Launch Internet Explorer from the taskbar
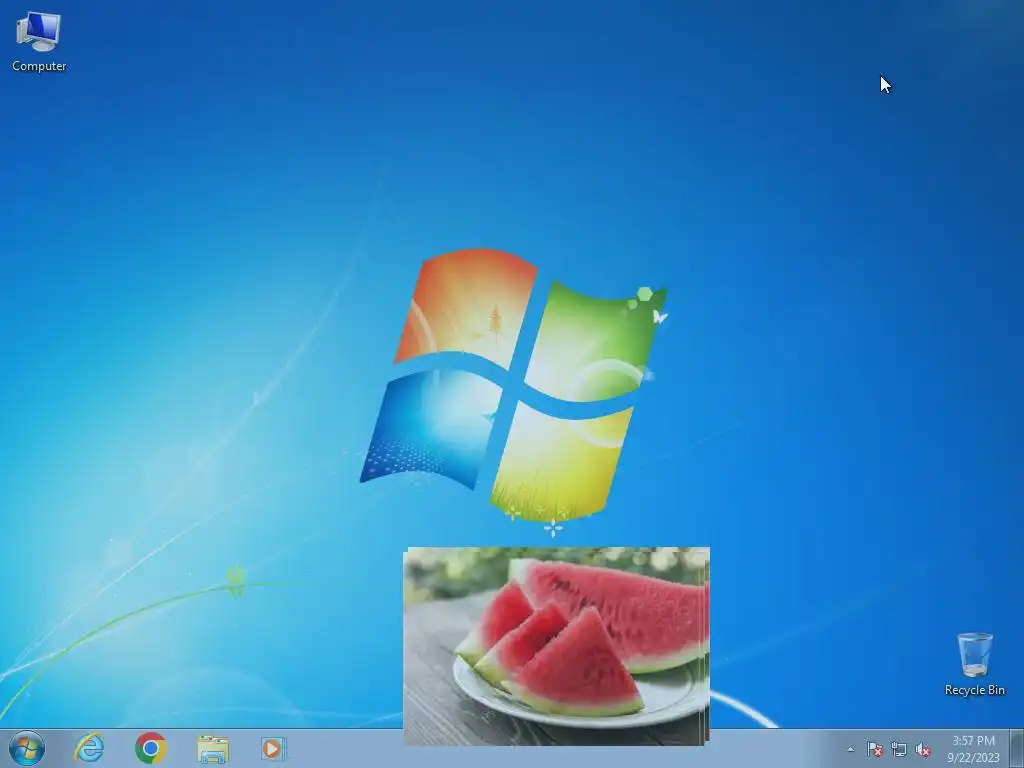Viewport: 1024px width, 768px height. point(89,748)
